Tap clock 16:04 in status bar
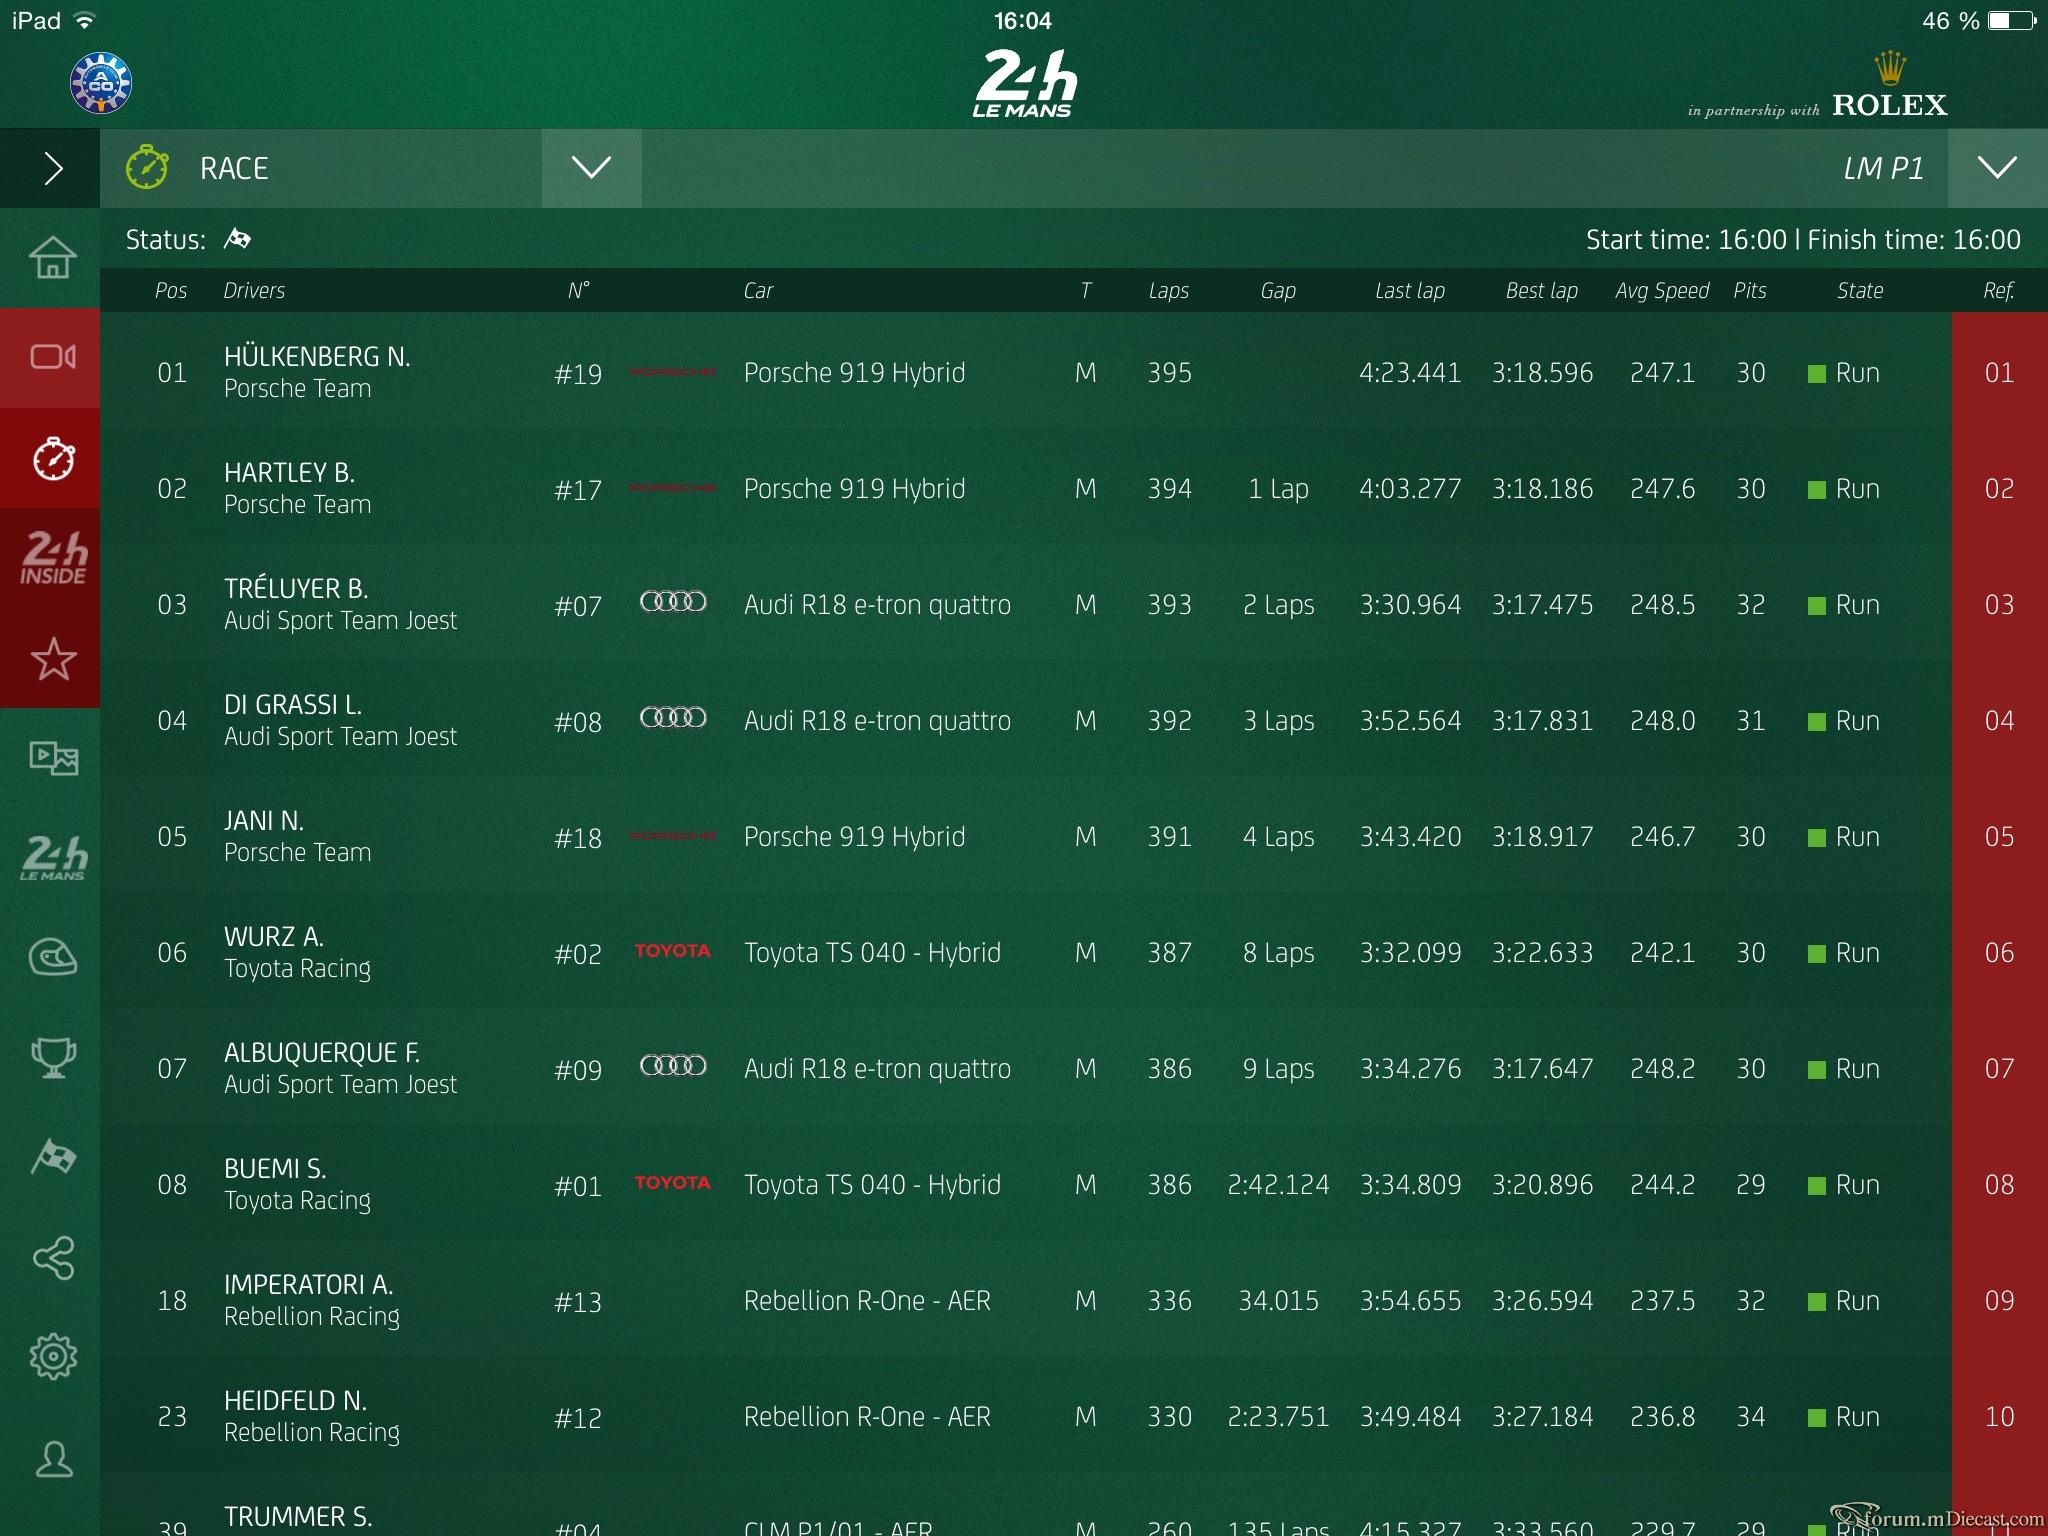The height and width of the screenshot is (1536, 2048). point(1022,21)
